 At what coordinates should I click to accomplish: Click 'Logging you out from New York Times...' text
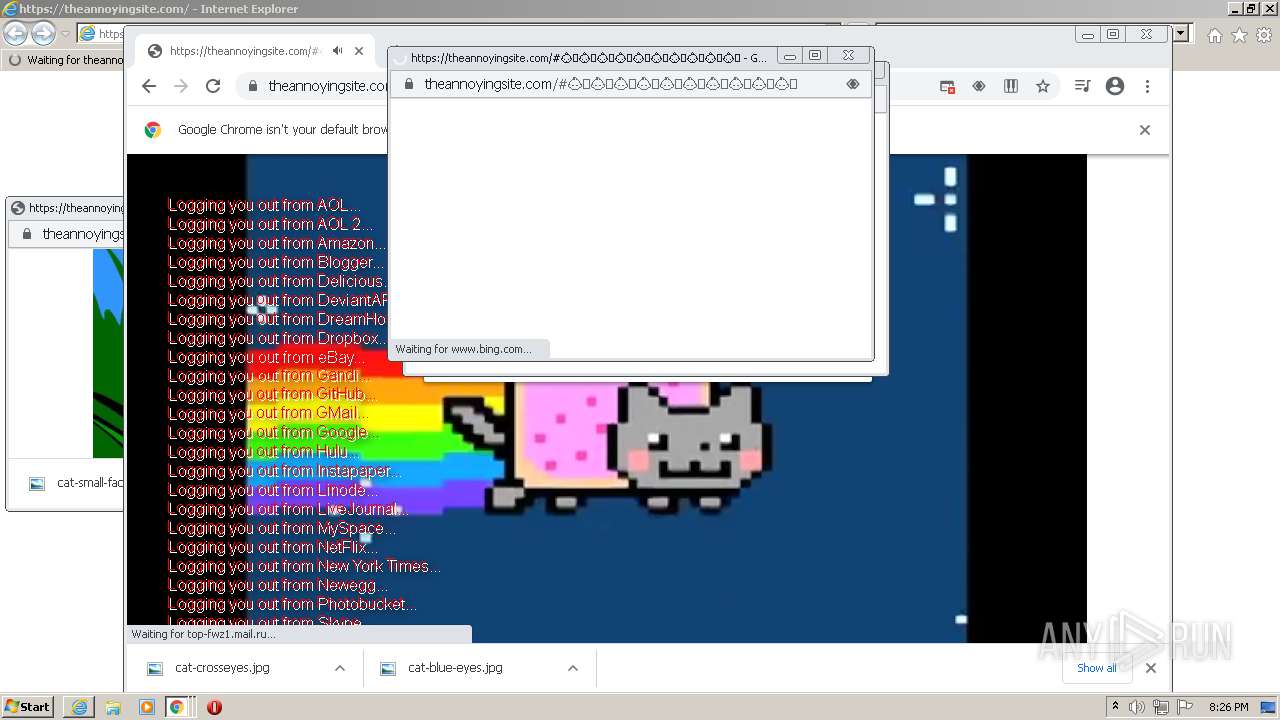[304, 566]
